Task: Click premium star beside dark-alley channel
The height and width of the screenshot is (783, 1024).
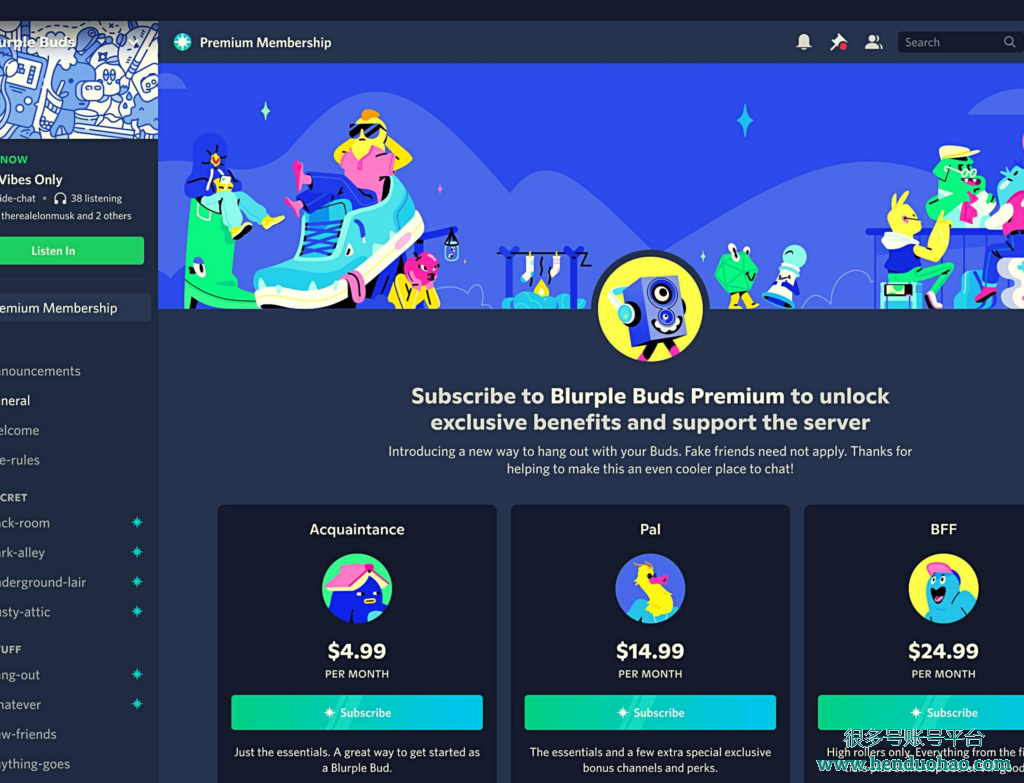Action: pyautogui.click(x=137, y=552)
